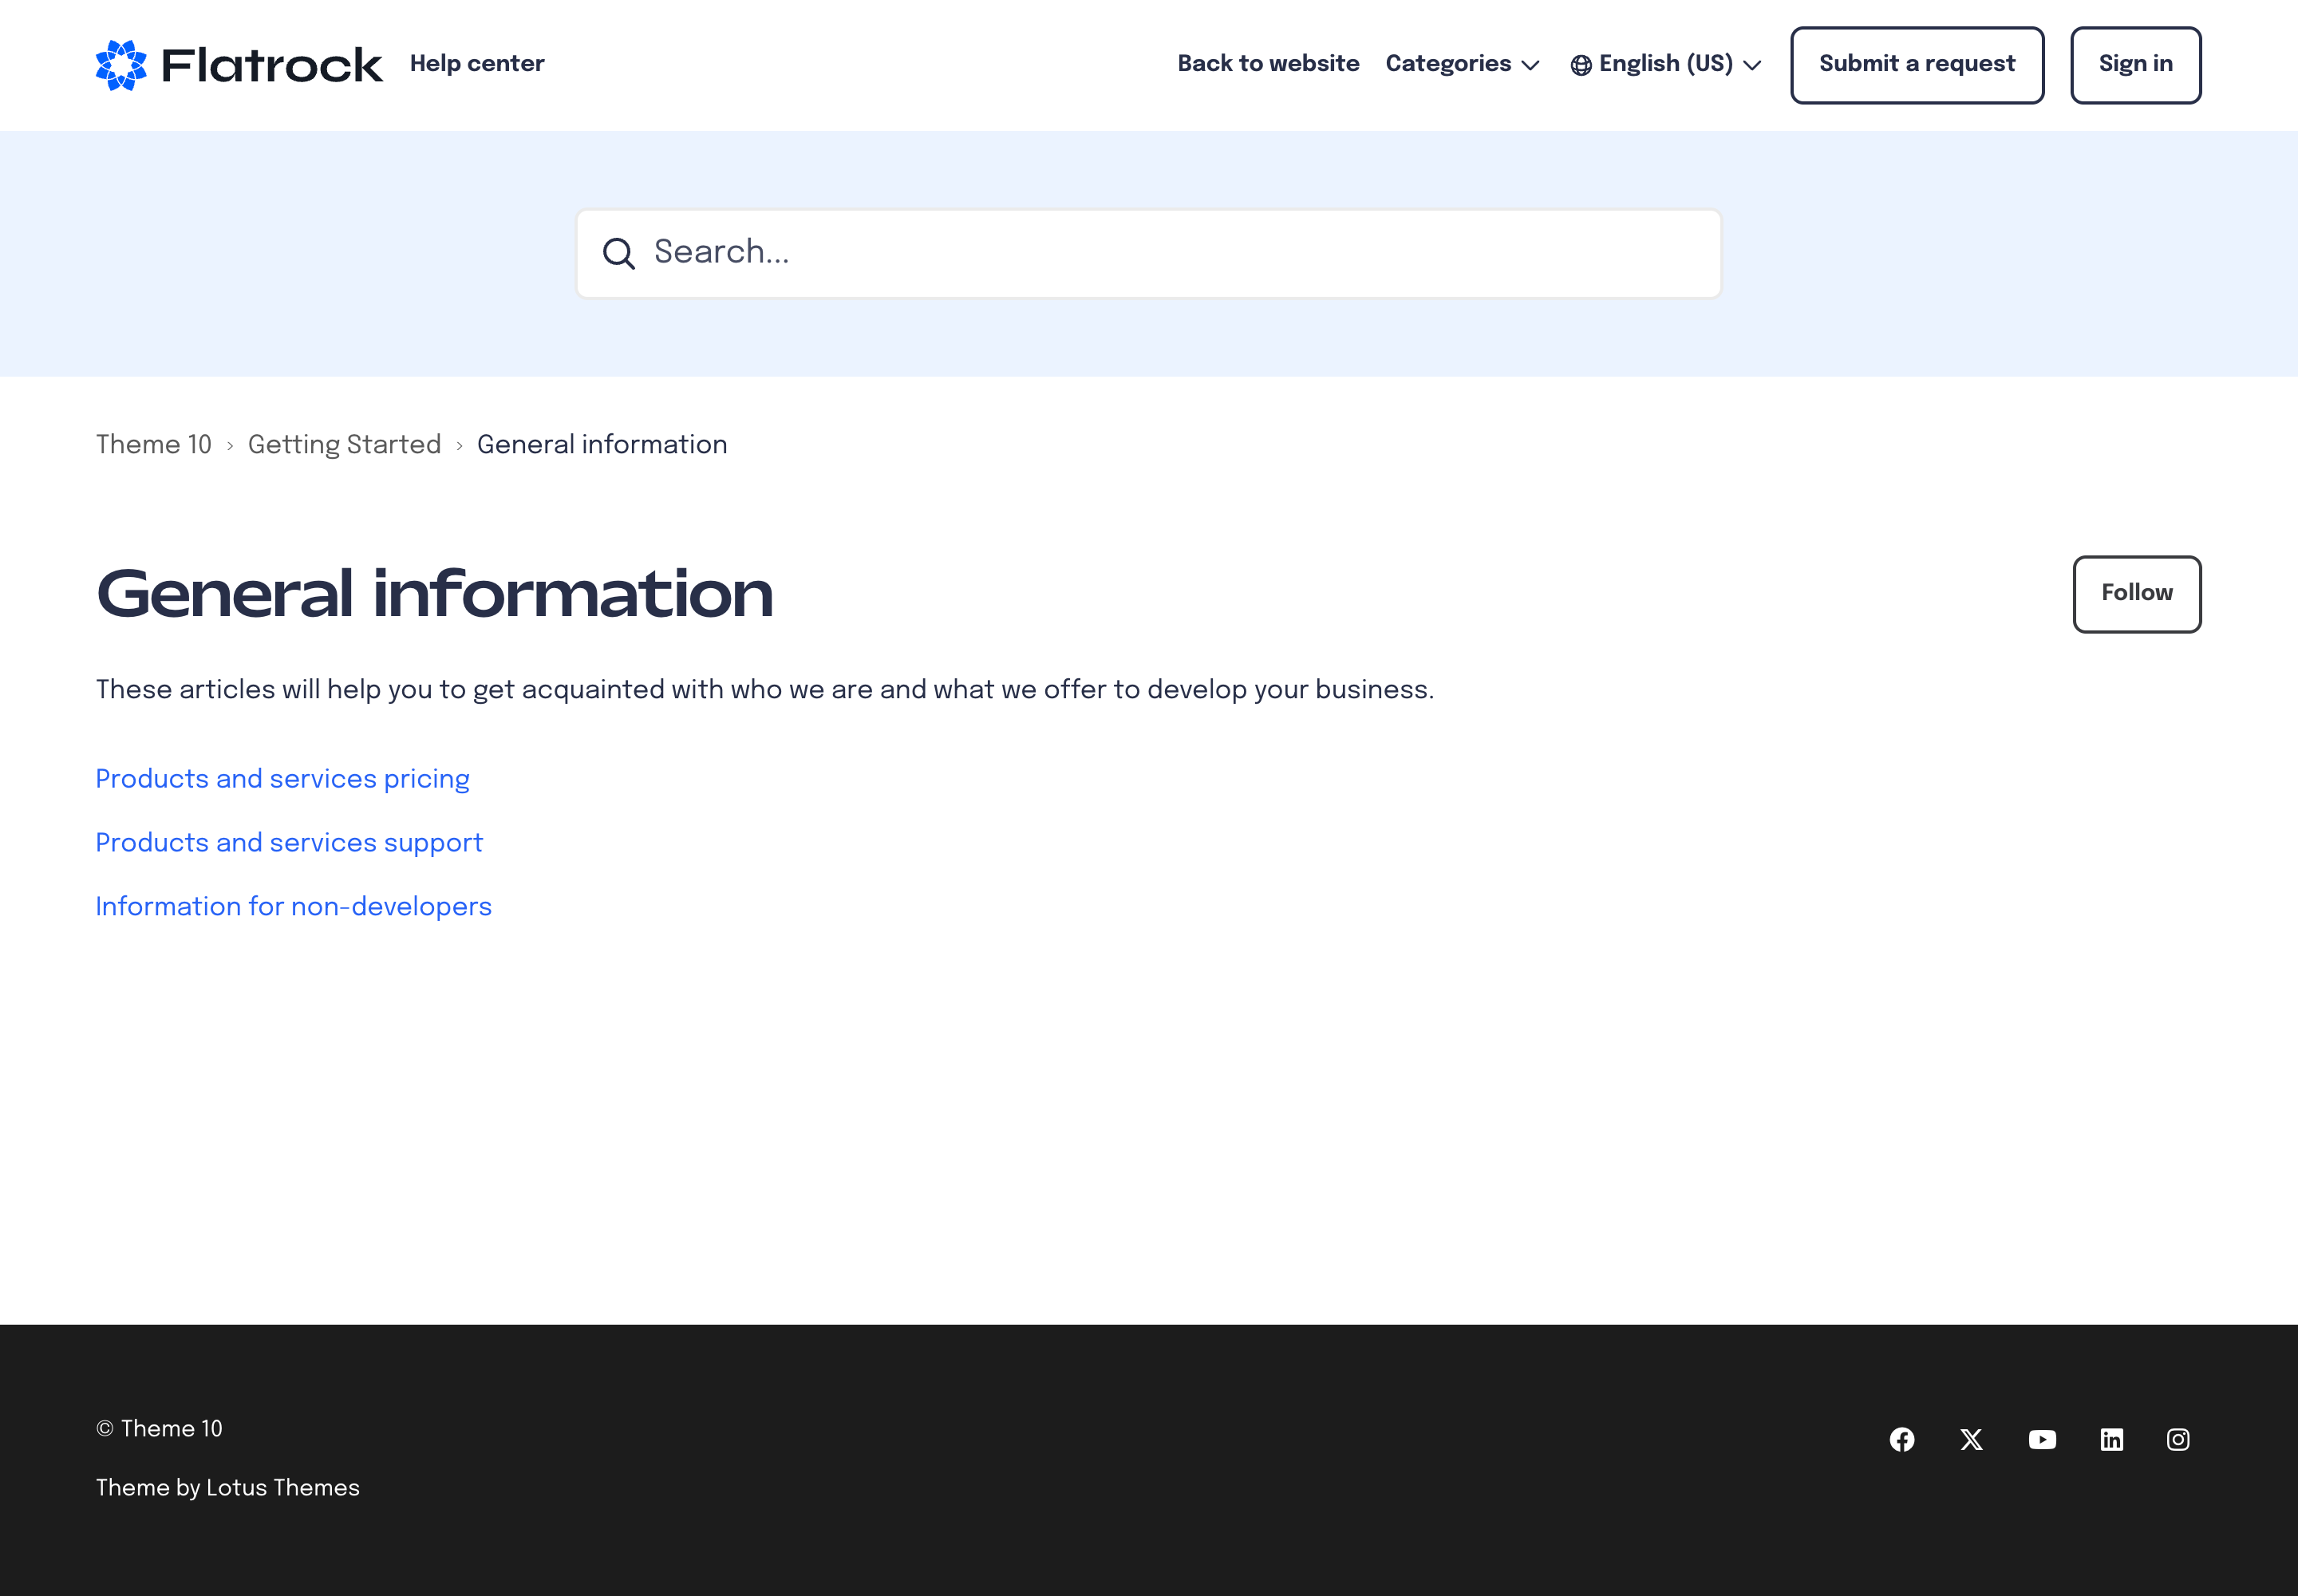
Task: Expand the Categories dropdown
Action: point(1462,64)
